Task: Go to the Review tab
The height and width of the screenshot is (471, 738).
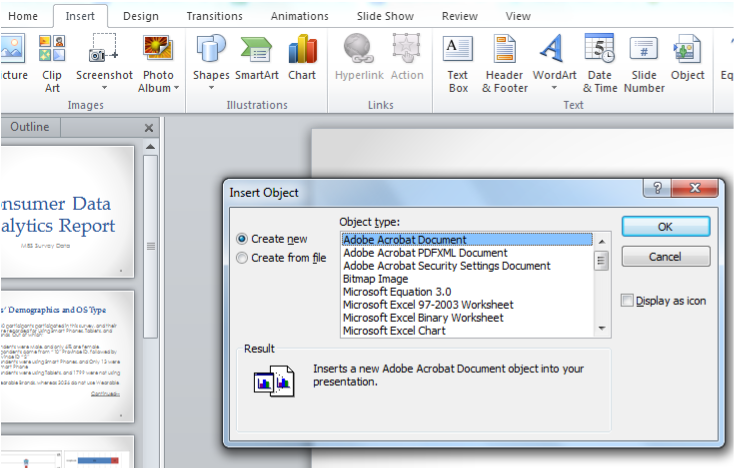Action: point(460,16)
